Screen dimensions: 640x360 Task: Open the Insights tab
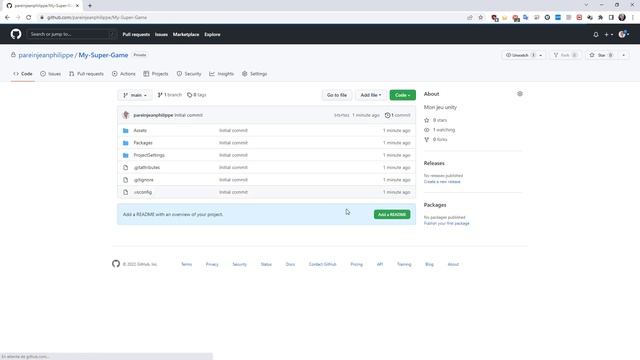(222, 74)
